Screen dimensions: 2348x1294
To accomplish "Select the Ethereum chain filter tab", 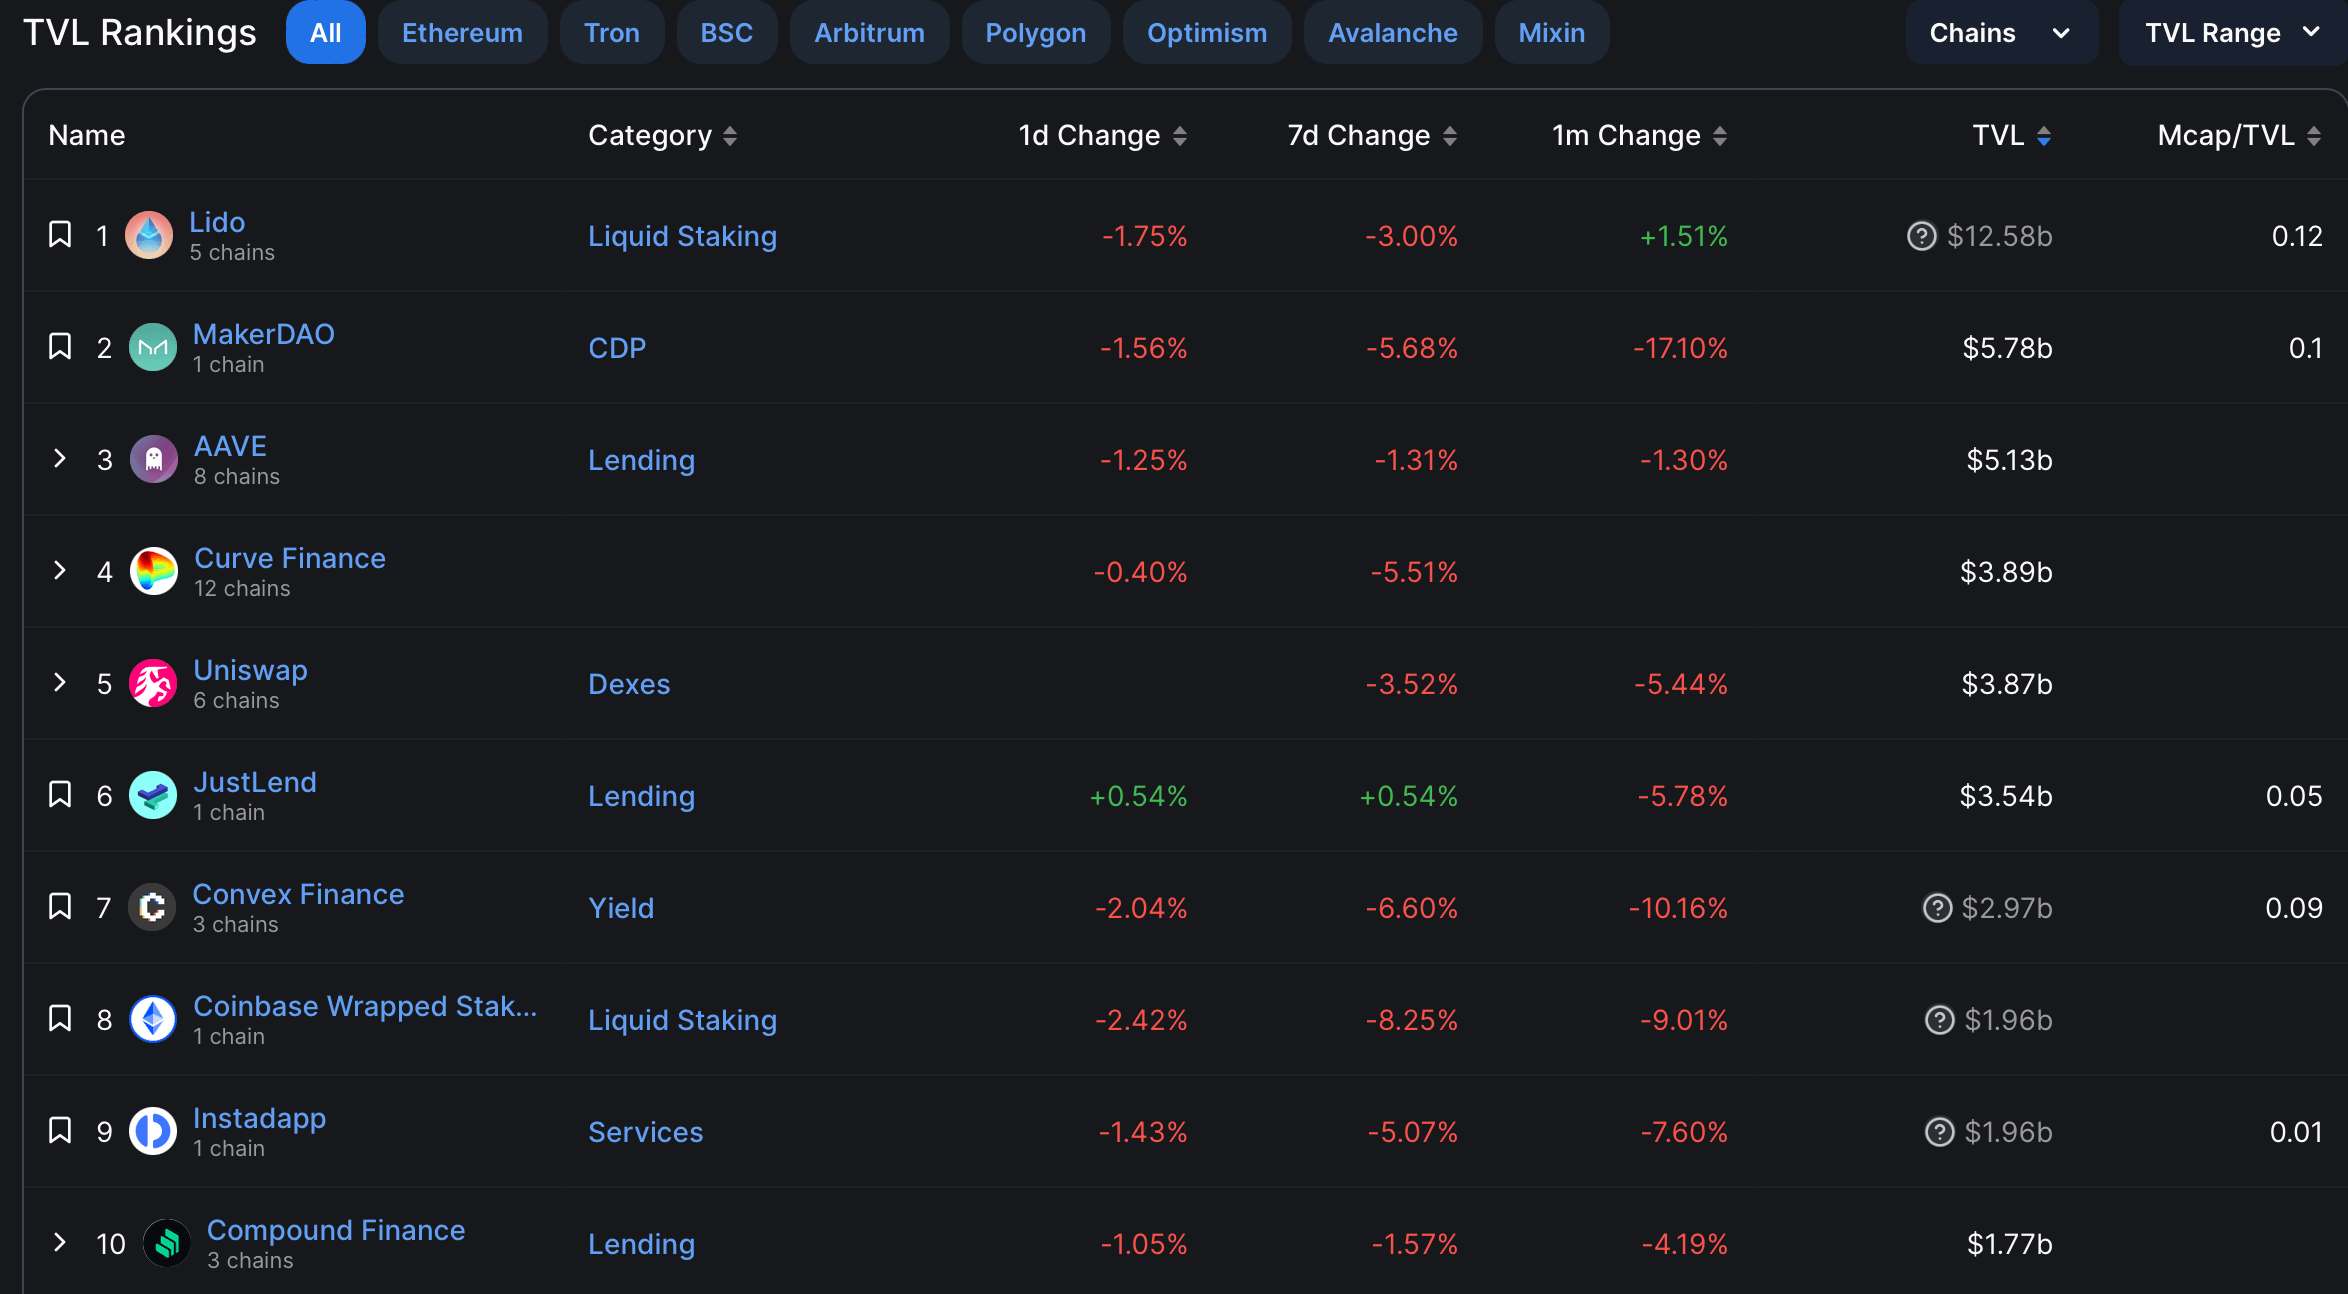I will [462, 33].
